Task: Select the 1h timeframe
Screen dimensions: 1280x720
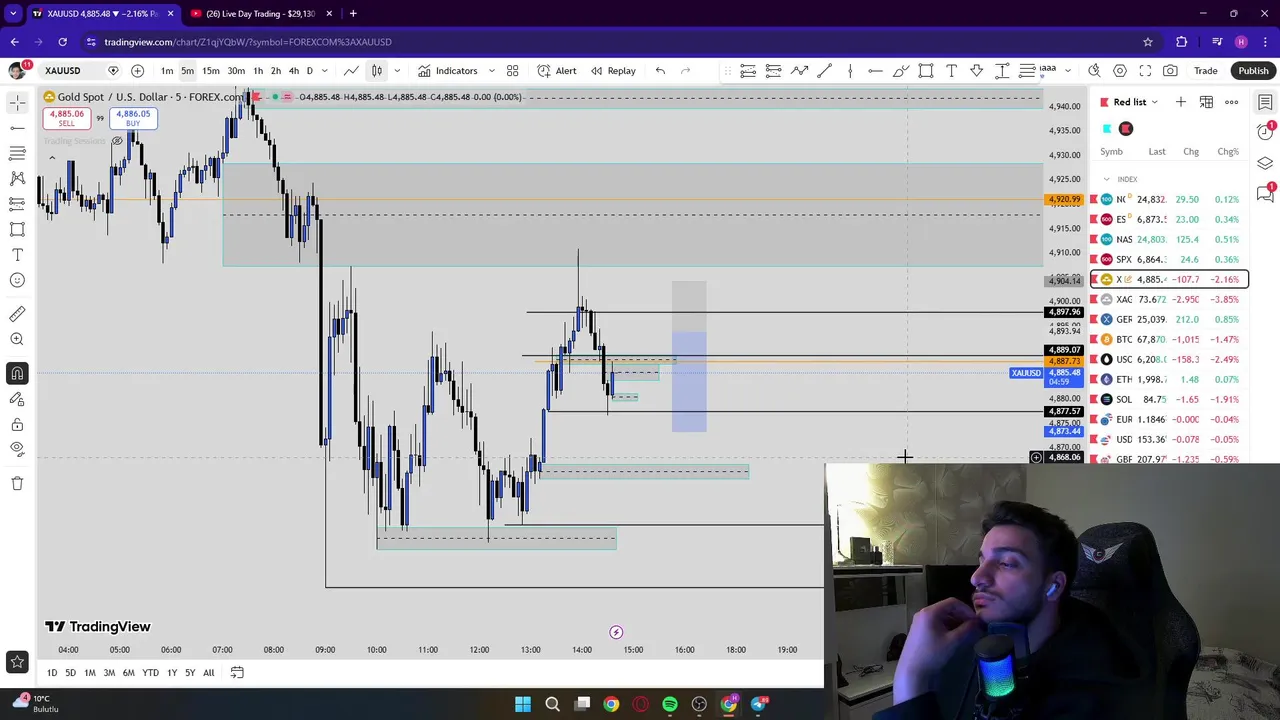Action: 258,71
